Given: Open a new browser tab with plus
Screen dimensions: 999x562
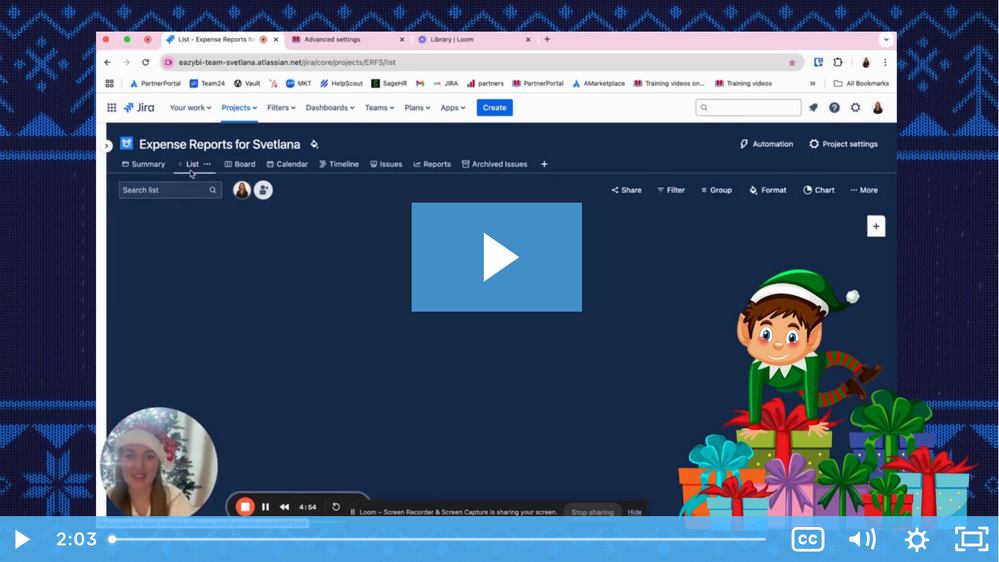Looking at the screenshot, I should (x=547, y=40).
